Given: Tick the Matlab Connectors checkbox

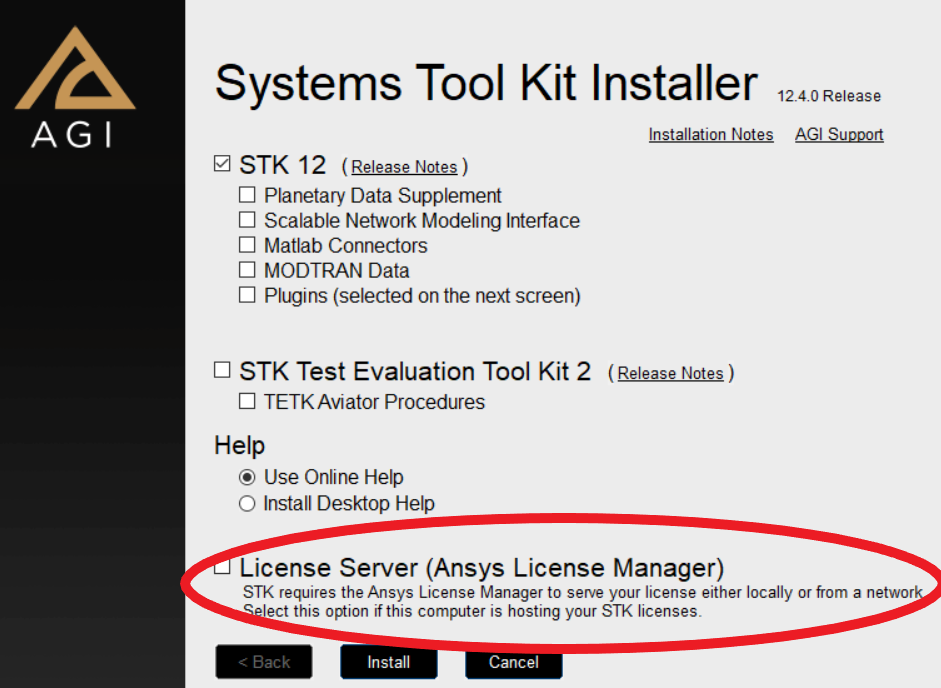Looking at the screenshot, I should [x=247, y=245].
